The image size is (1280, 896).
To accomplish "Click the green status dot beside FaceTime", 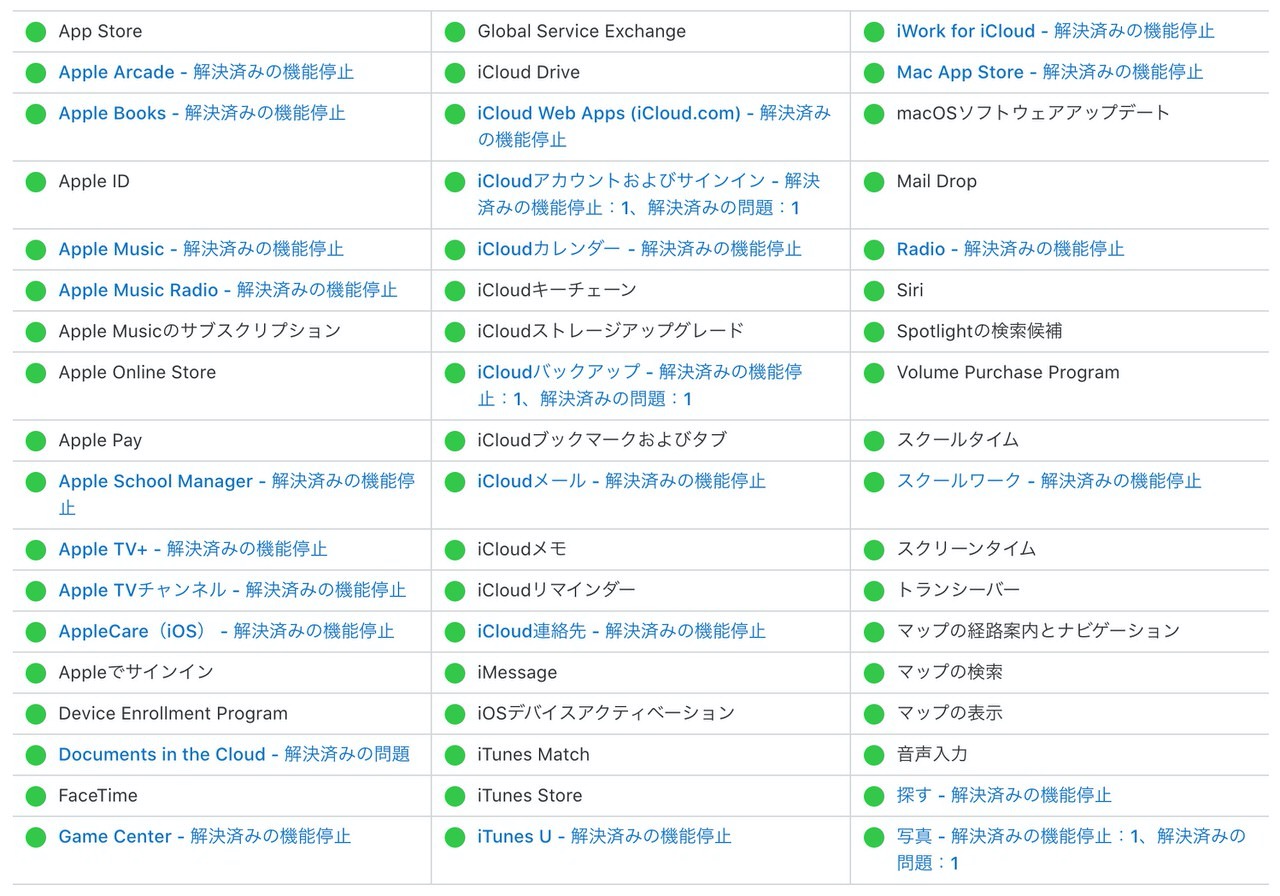I will point(36,796).
